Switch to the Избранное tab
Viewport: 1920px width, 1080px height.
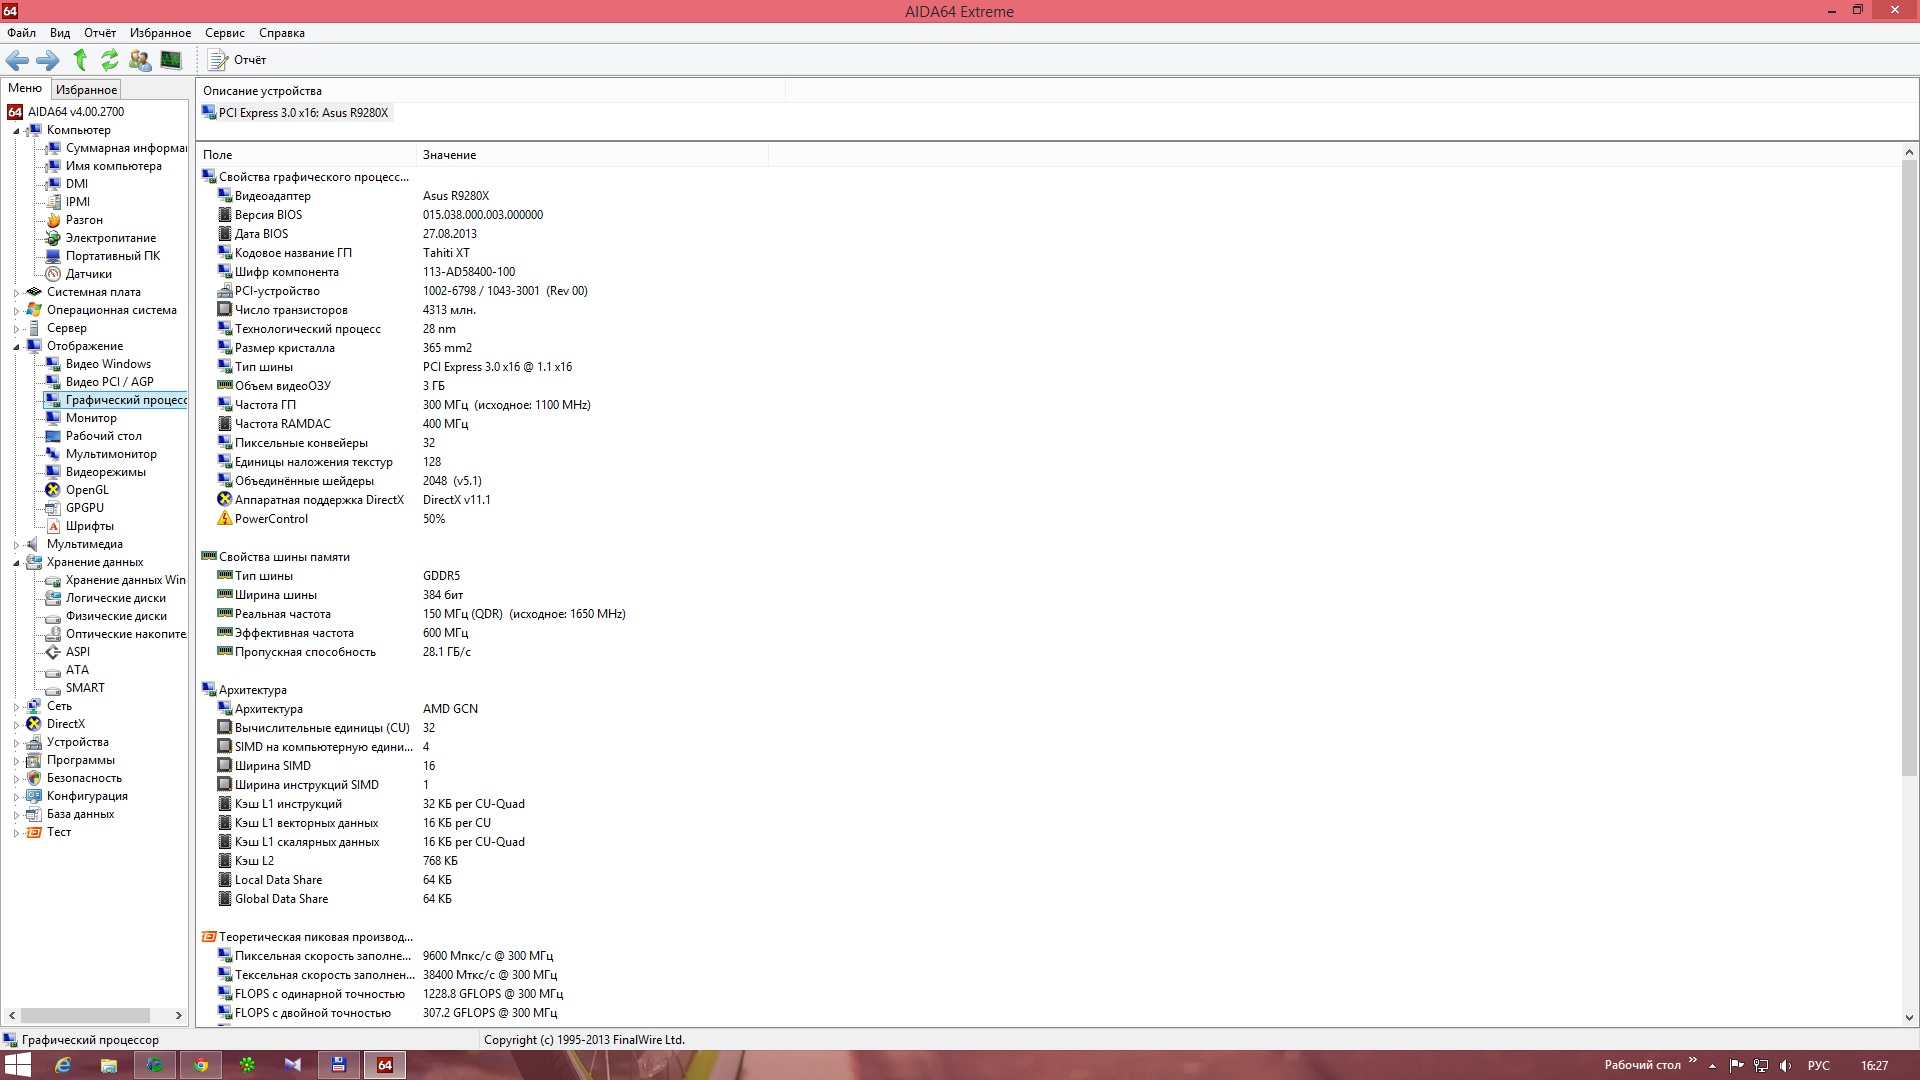coord(86,90)
